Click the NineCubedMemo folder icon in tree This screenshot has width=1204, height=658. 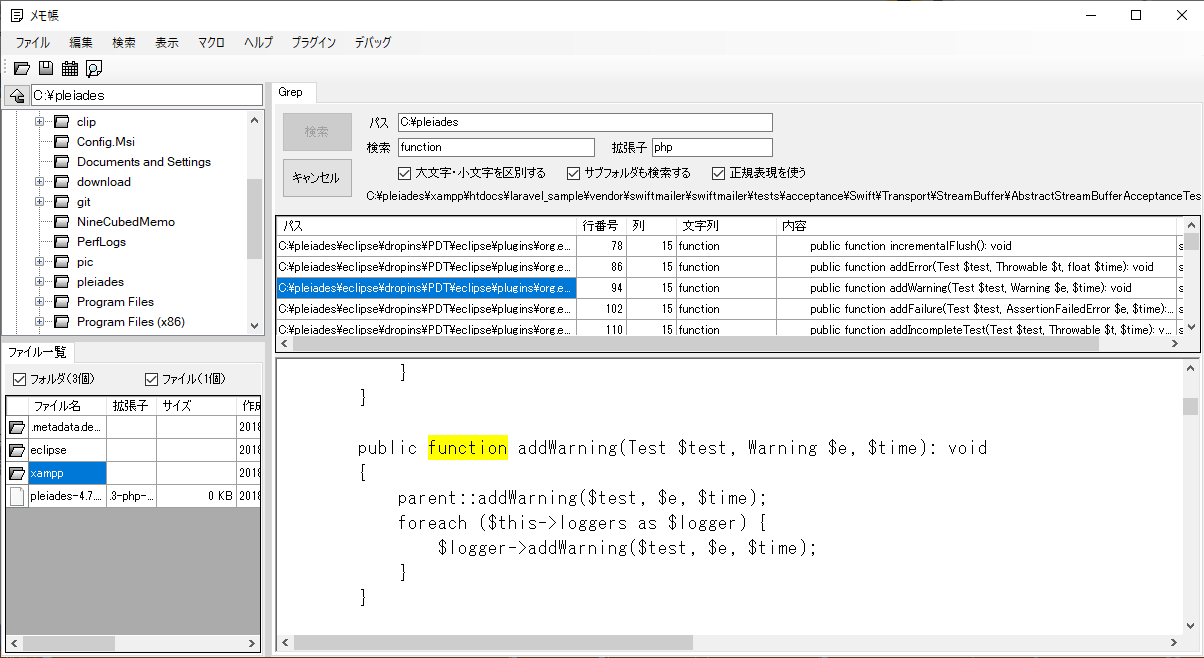tap(61, 222)
